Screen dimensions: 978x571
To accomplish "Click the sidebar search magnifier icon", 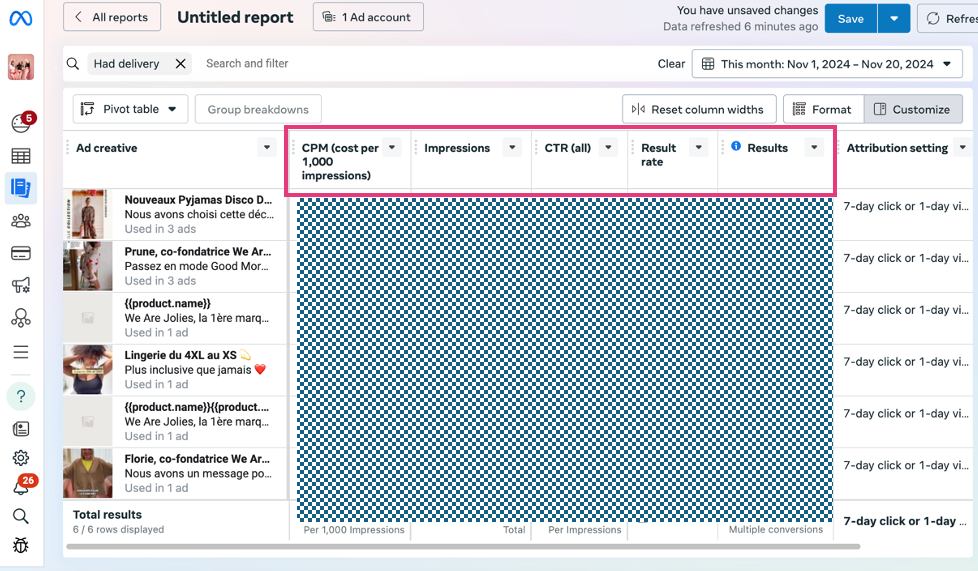I will [21, 516].
